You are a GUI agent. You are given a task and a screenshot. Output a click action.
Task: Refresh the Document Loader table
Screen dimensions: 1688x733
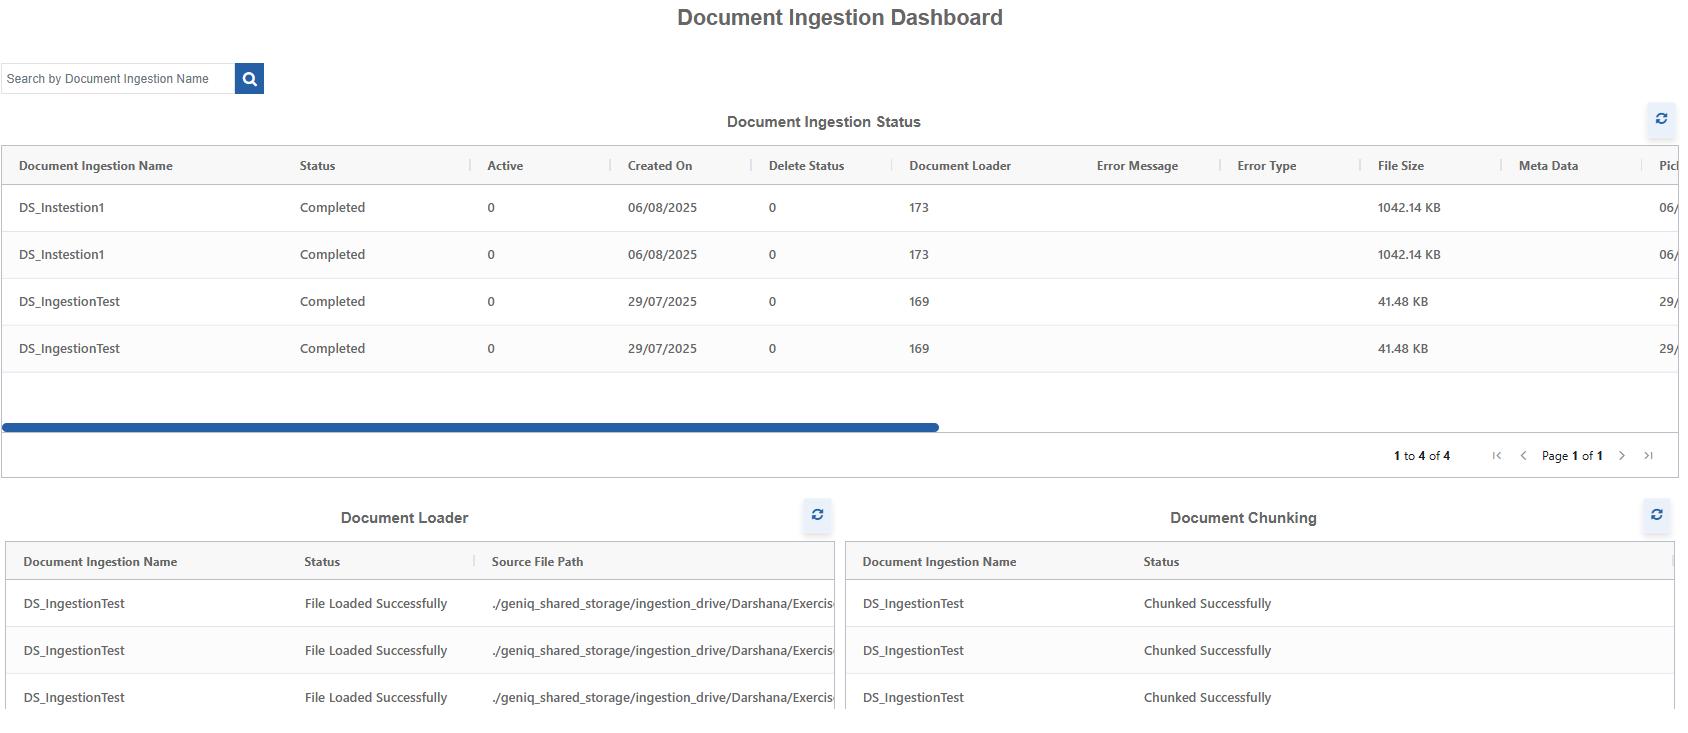coord(817,515)
